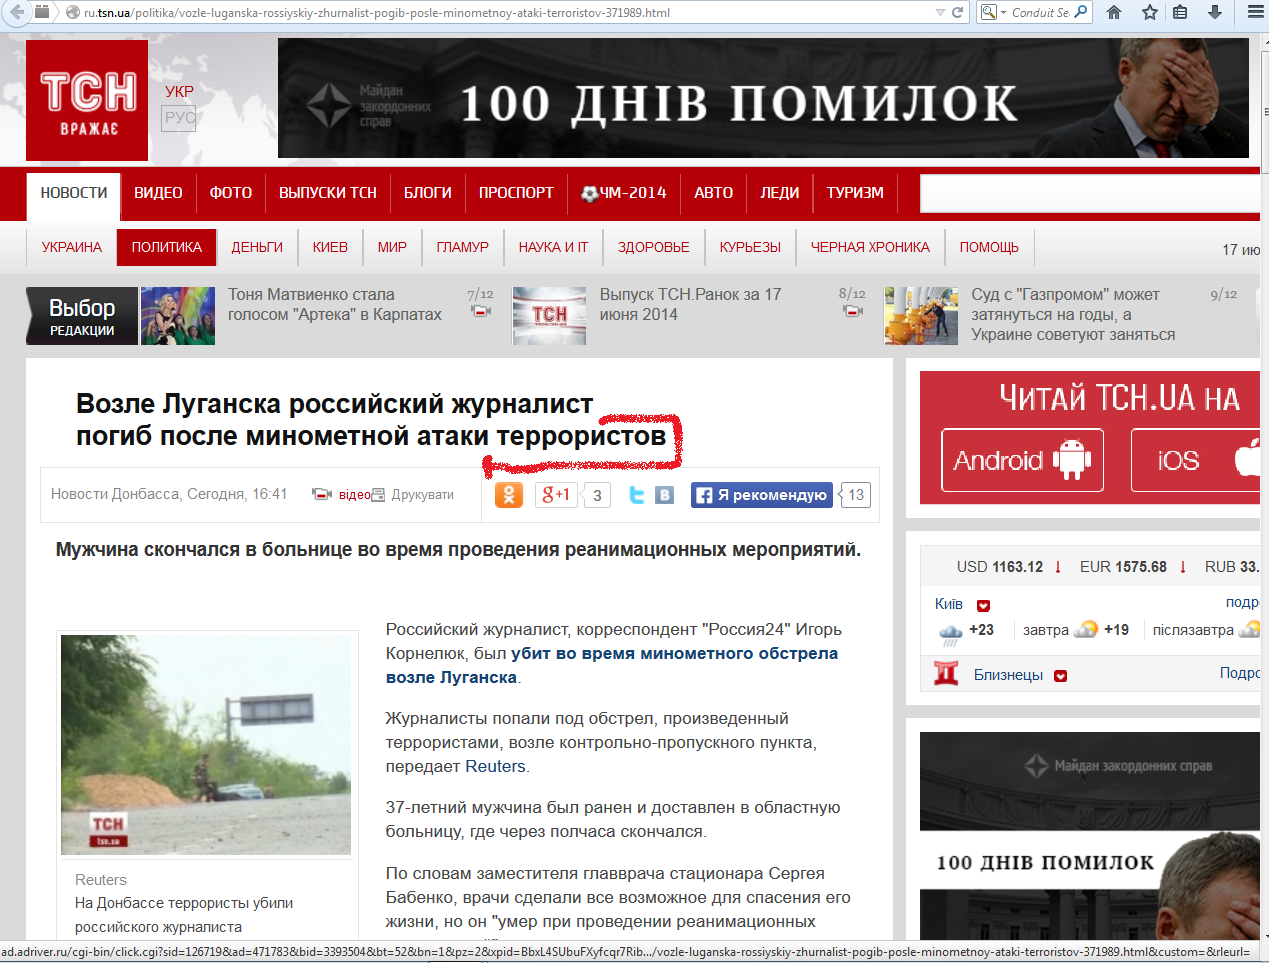This screenshot has width=1269, height=963.
Task: Expand the Київ weather city dropdown
Action: pos(983,605)
